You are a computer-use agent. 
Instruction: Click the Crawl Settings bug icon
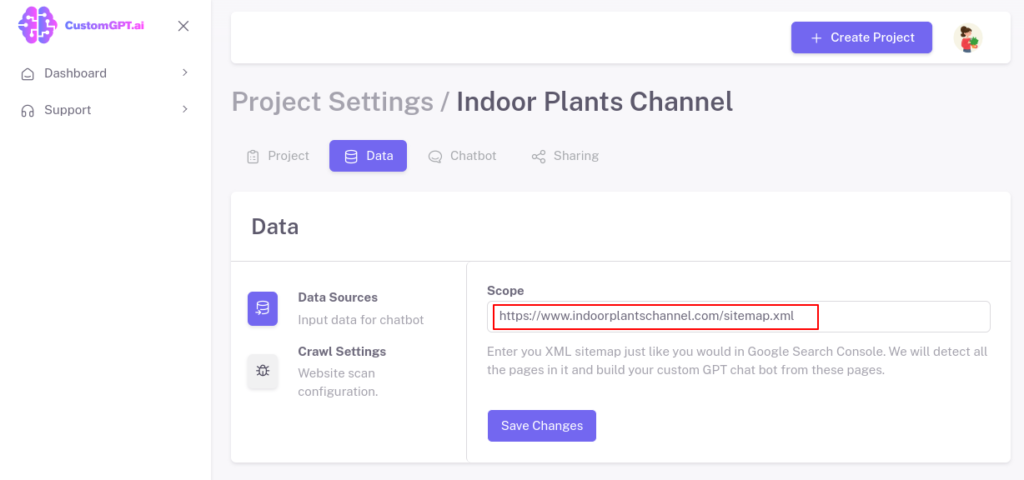coord(263,371)
